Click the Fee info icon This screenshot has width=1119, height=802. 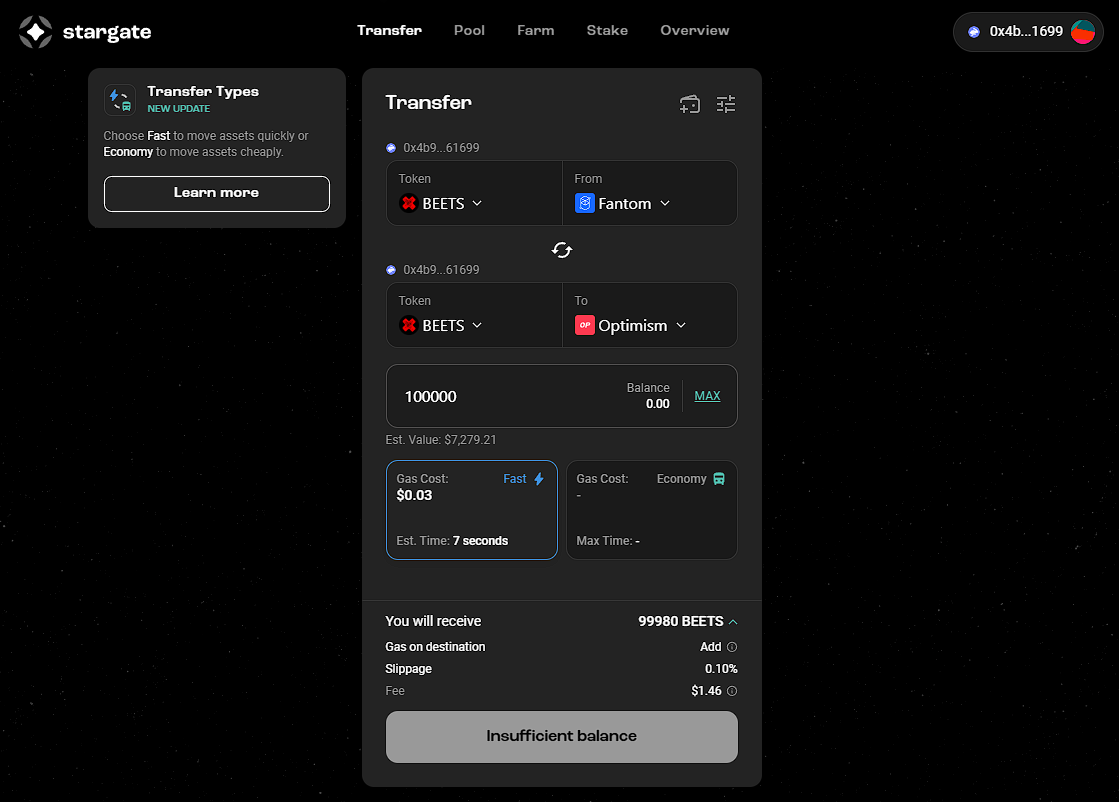(x=731, y=691)
